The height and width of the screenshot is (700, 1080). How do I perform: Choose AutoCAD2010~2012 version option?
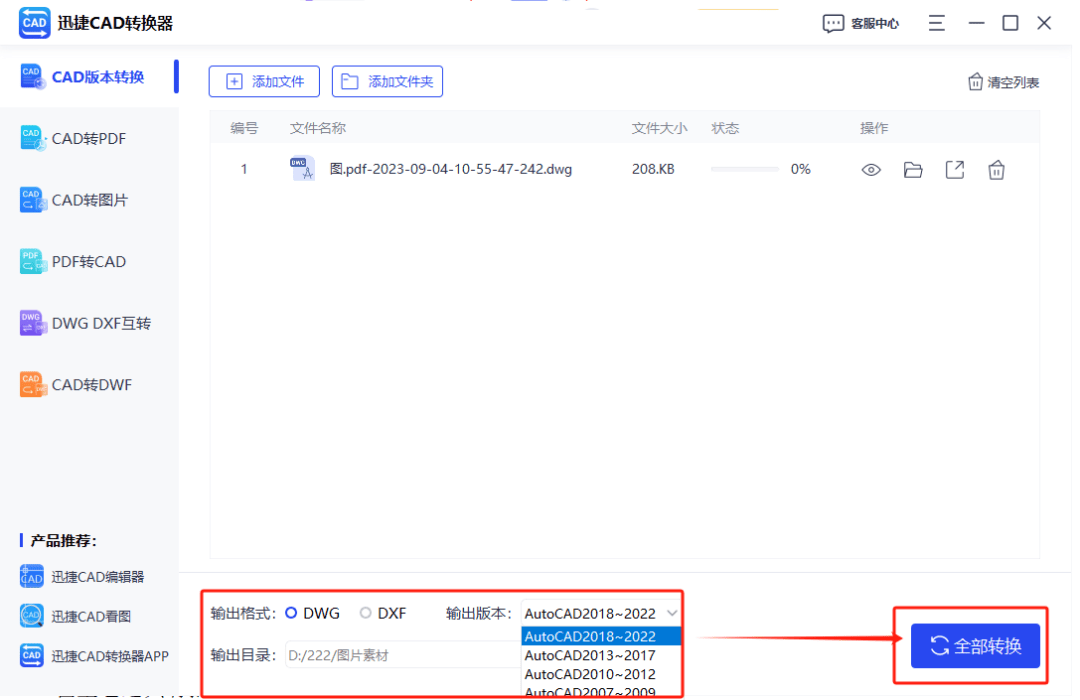click(601, 674)
